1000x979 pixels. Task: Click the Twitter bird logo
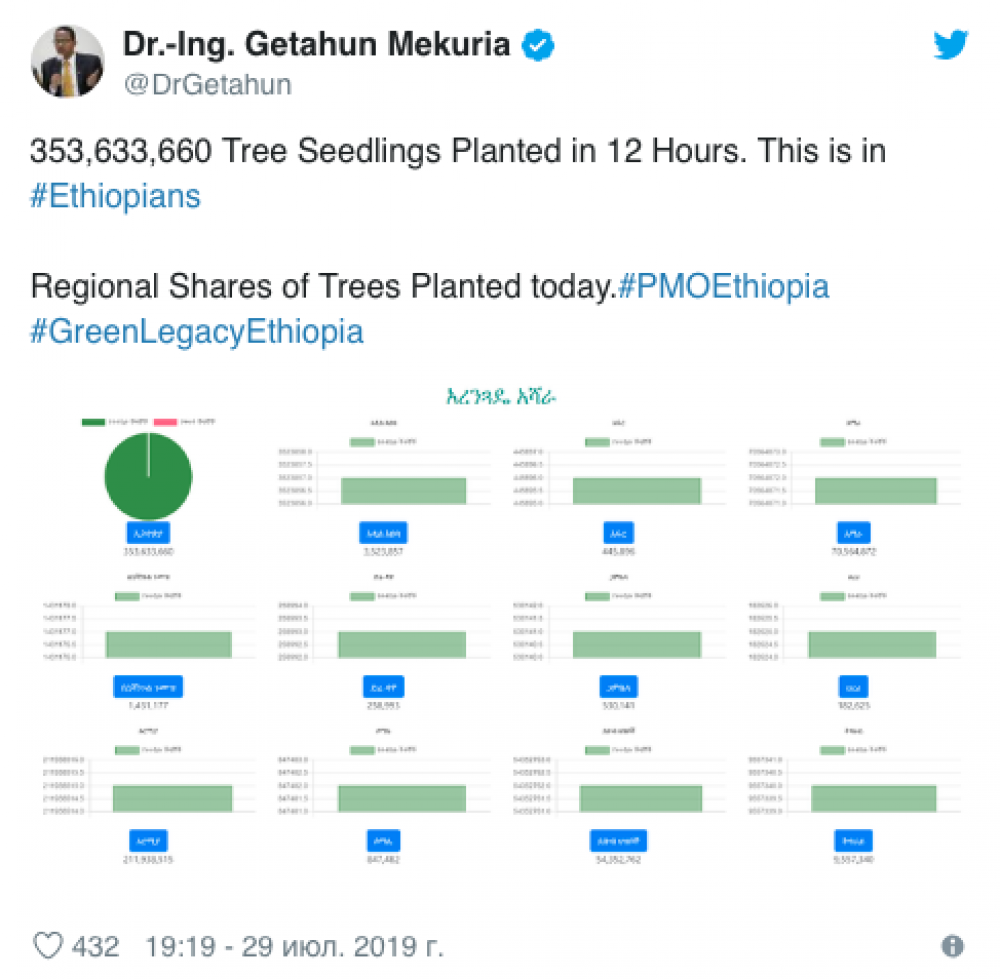click(x=951, y=45)
